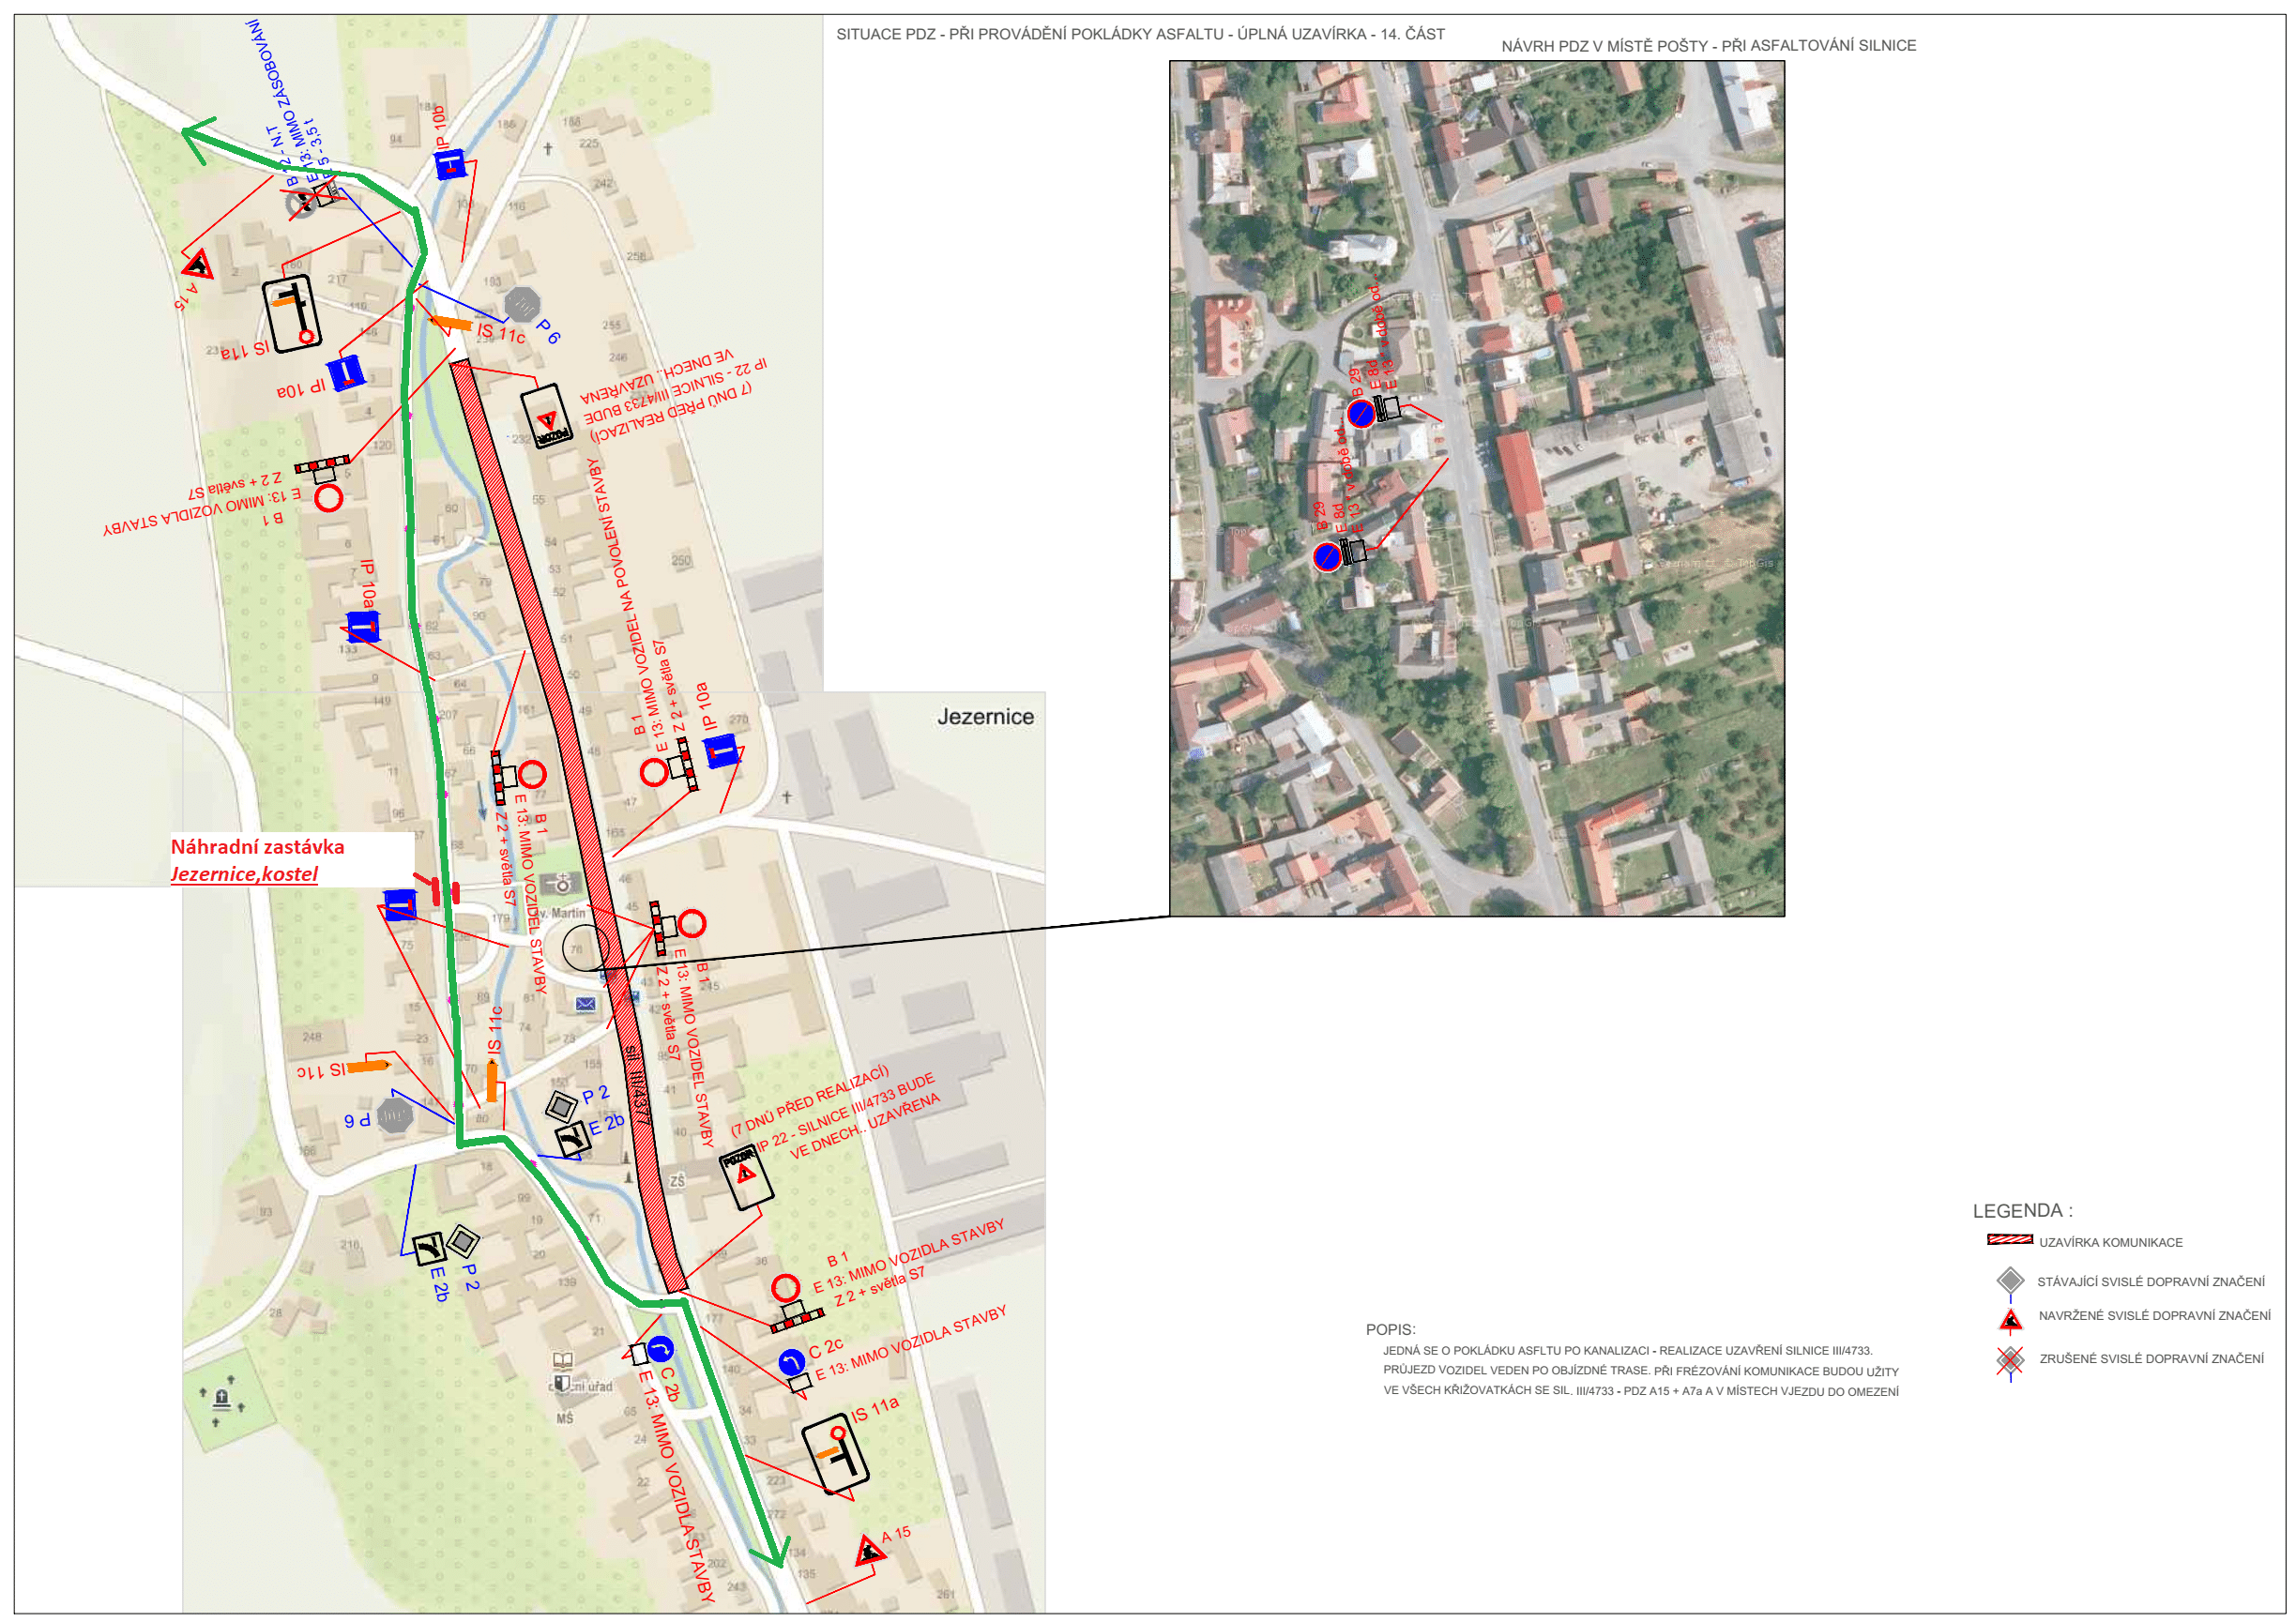Click the red B 1 circle near house 120
This screenshot has width=2296, height=1622.
click(329, 497)
